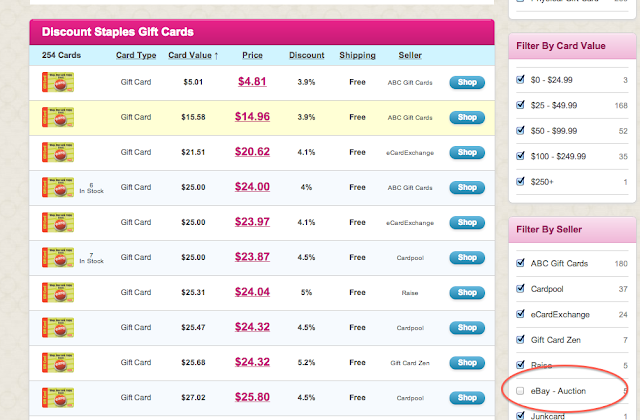This screenshot has width=640, height=420.
Task: Uncheck the ABC Gift Cards seller filter
Action: pos(520,263)
